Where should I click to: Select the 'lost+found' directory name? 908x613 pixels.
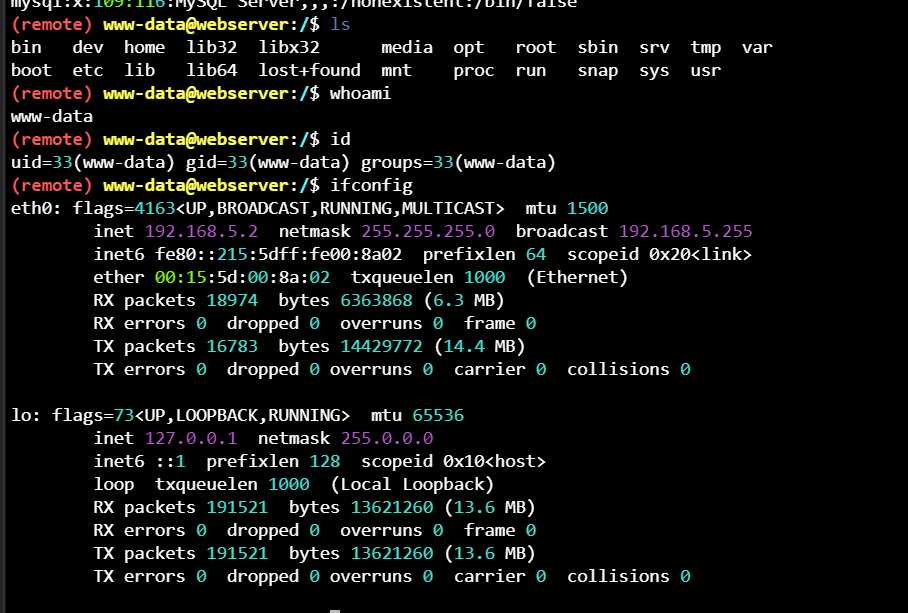click(309, 70)
